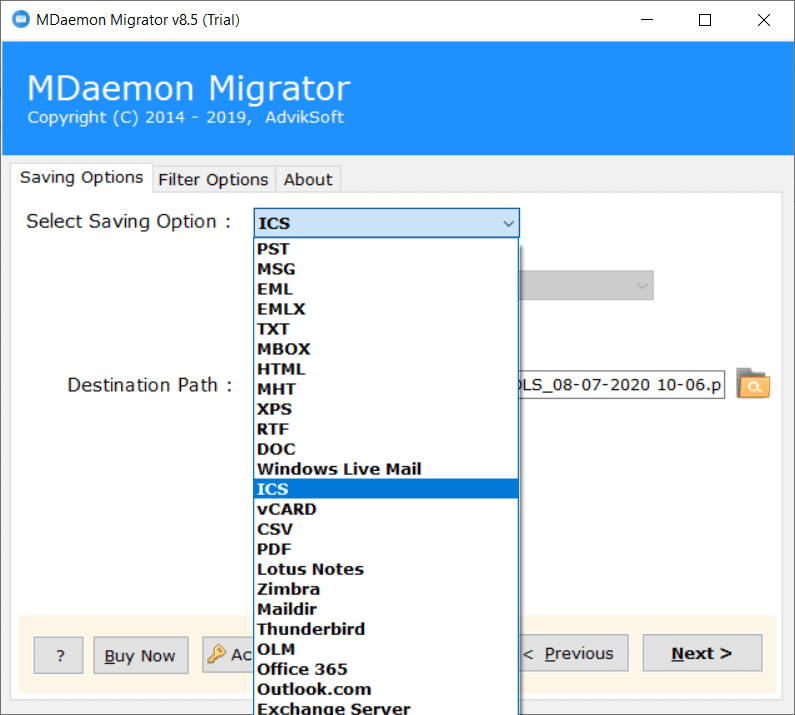Viewport: 795px width, 715px height.
Task: Close the MDaemon Migrator window
Action: tap(764, 20)
